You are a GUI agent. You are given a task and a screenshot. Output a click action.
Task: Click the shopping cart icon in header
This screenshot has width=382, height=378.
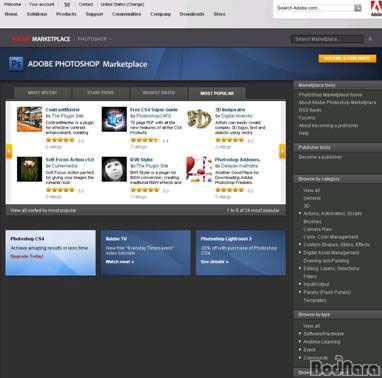(x=67, y=5)
